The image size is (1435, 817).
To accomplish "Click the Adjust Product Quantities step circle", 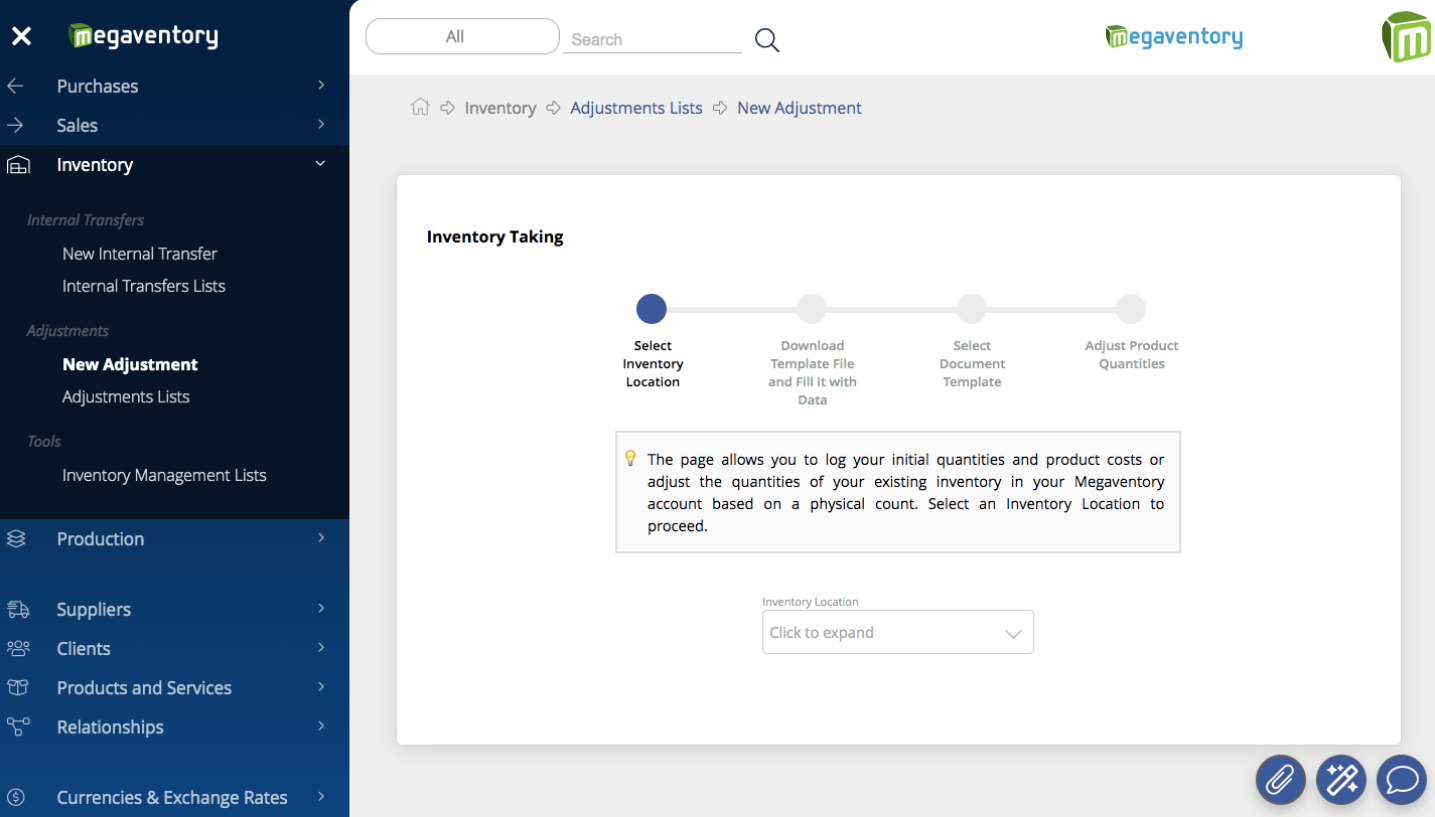I will [1131, 309].
